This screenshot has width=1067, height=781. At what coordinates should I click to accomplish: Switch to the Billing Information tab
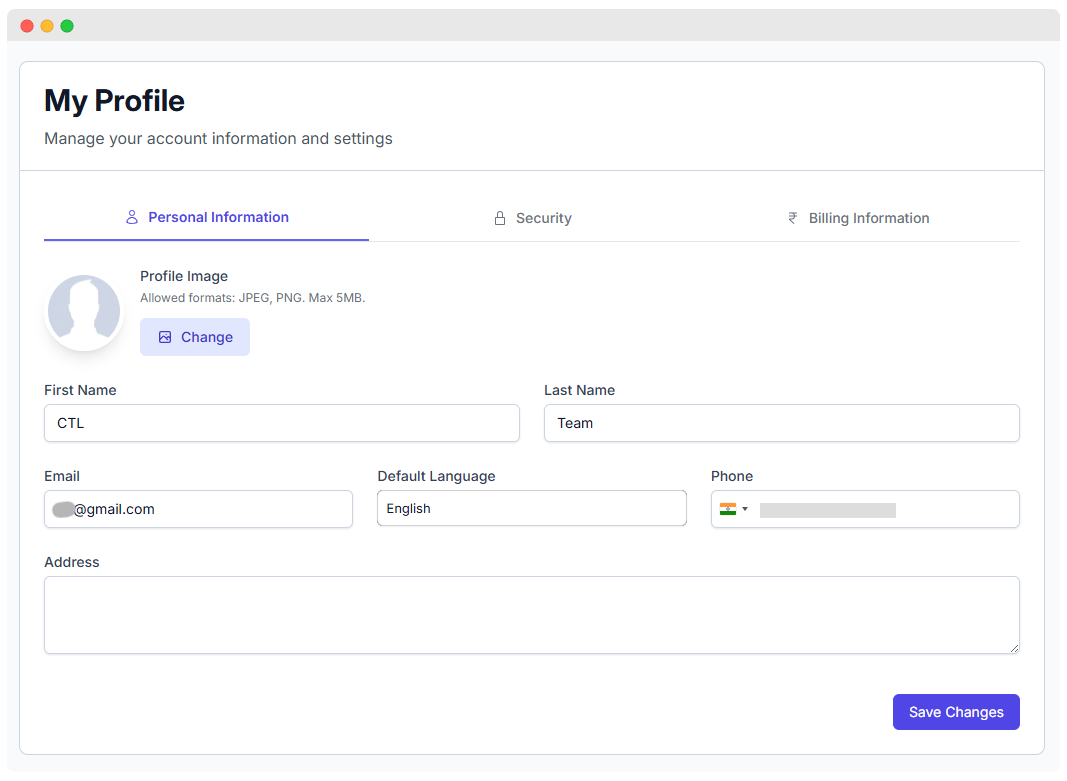tap(868, 217)
